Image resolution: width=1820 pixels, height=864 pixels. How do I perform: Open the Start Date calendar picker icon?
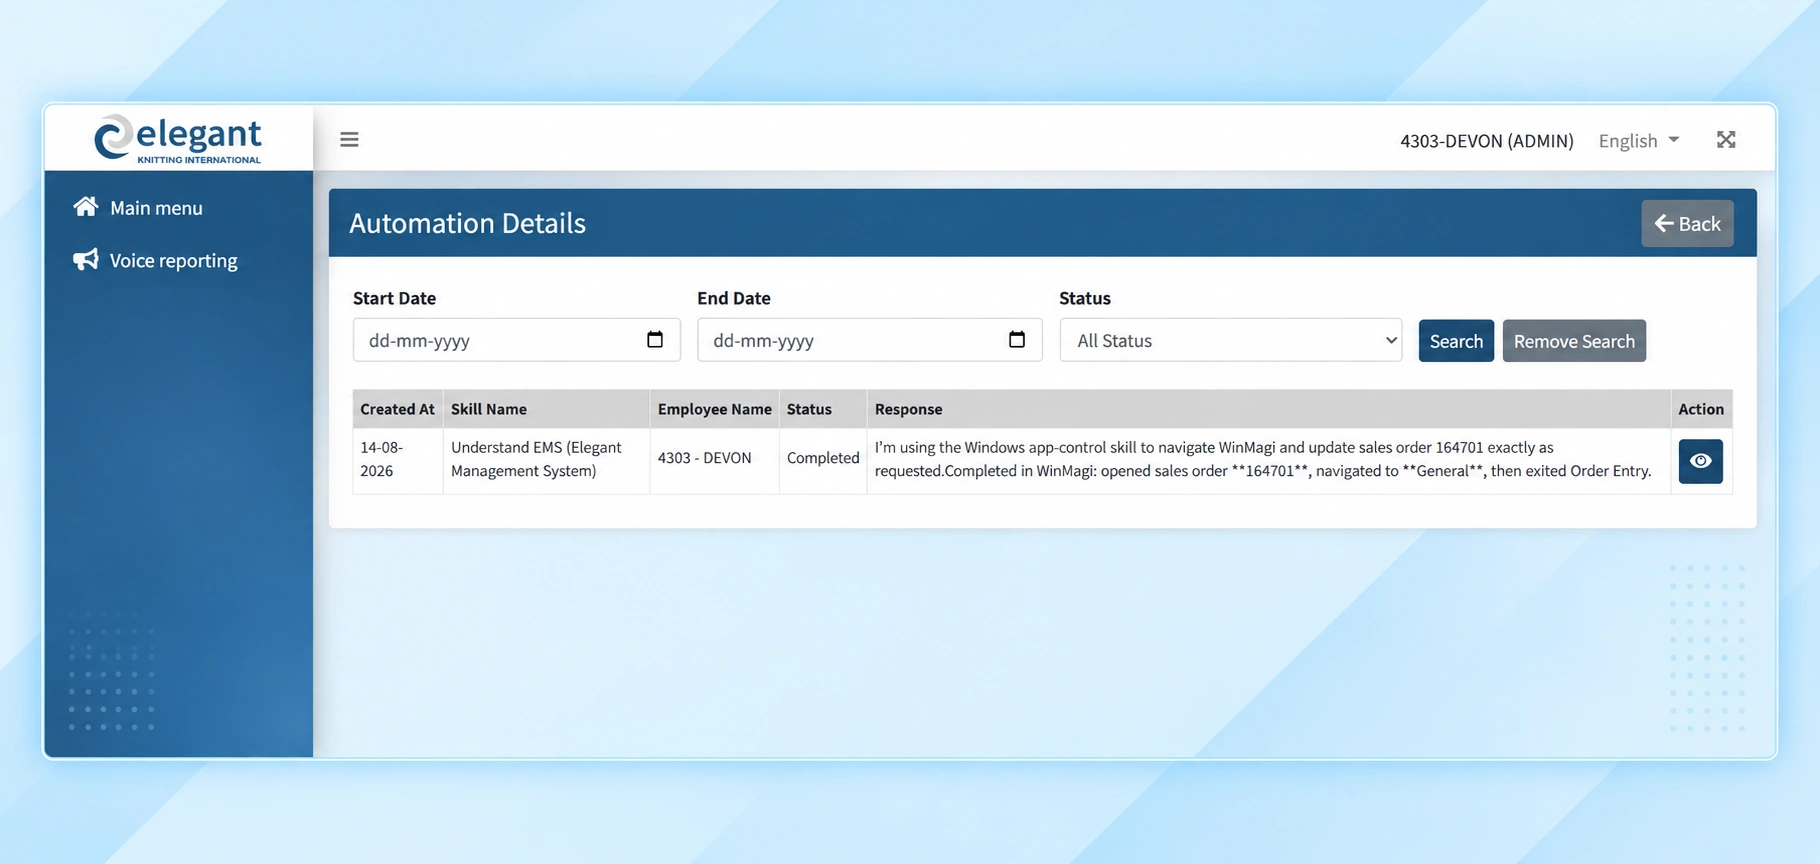655,340
